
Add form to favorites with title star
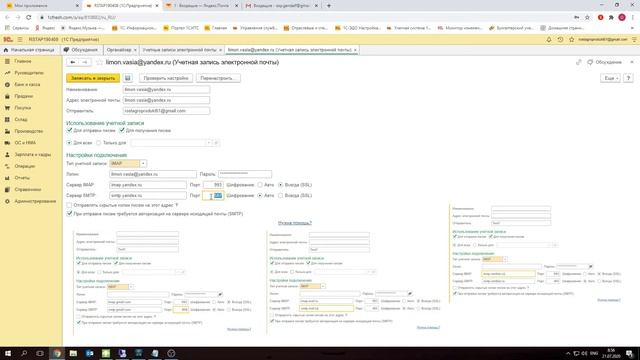coord(99,62)
